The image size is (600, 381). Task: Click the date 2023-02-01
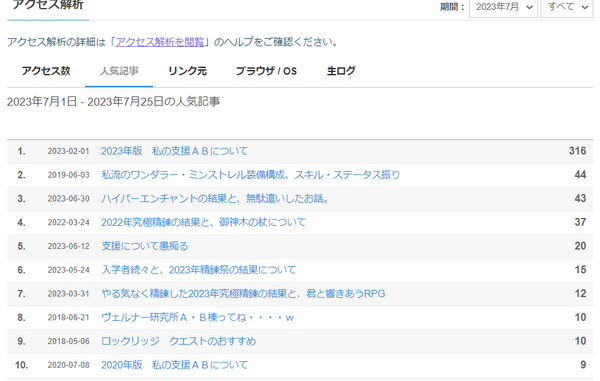pos(68,151)
